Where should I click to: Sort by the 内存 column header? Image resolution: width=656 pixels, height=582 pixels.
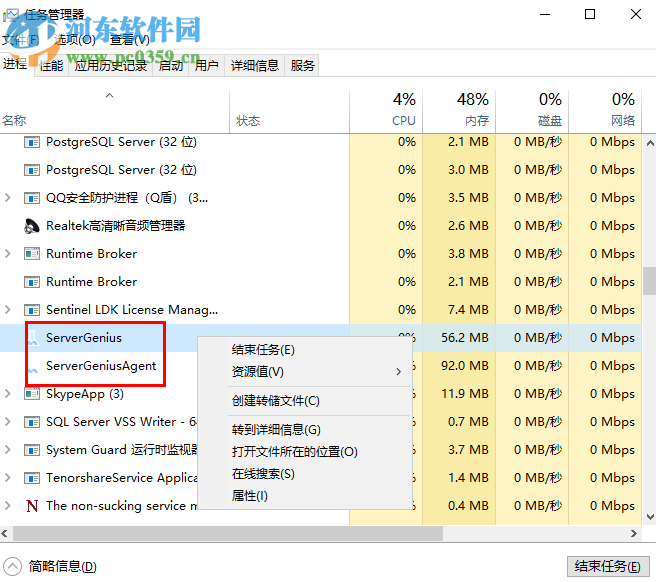tap(459, 111)
